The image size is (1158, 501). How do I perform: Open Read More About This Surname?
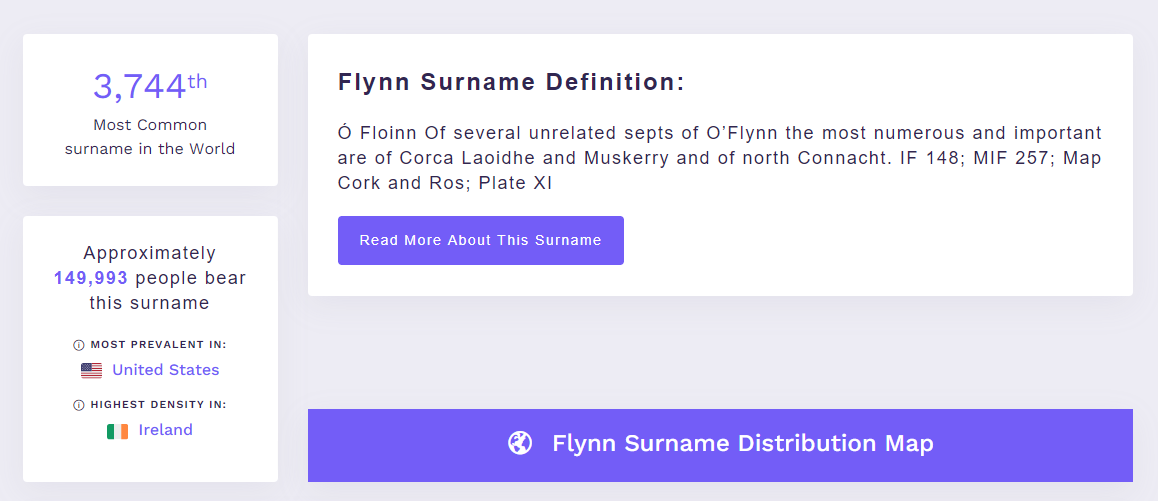pos(481,240)
